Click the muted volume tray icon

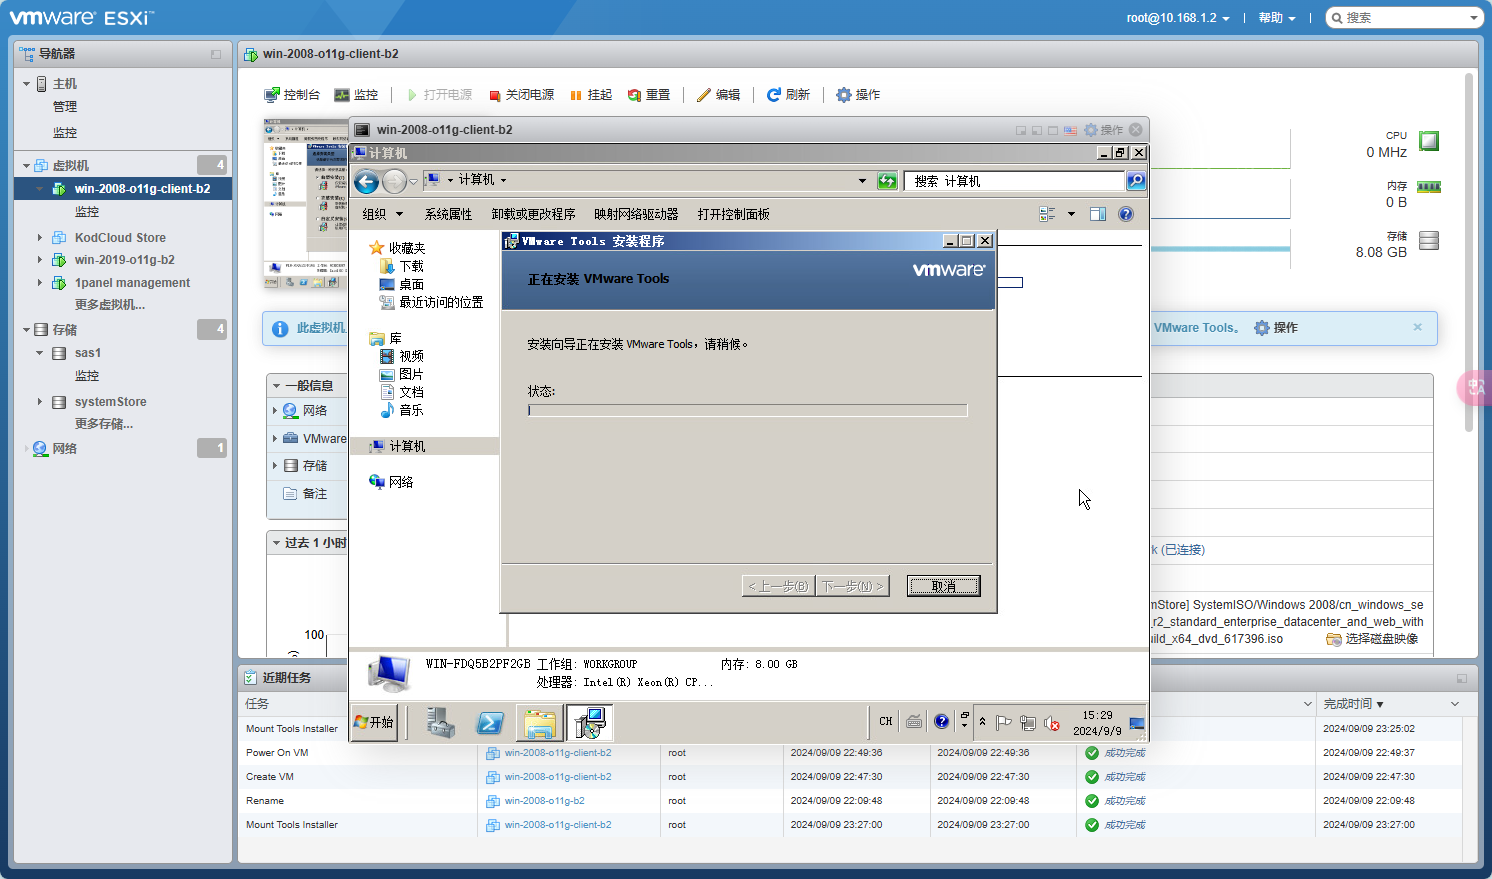(x=1051, y=723)
